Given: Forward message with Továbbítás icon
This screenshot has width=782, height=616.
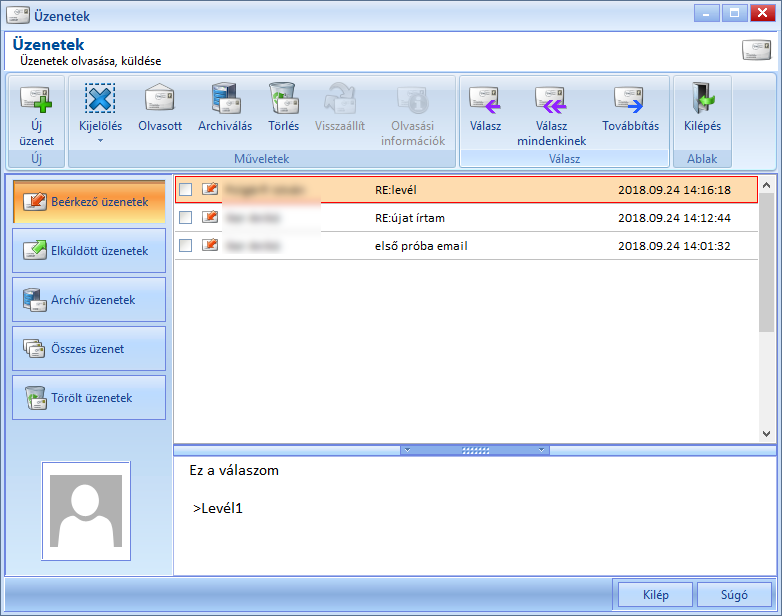Looking at the screenshot, I should (x=630, y=108).
